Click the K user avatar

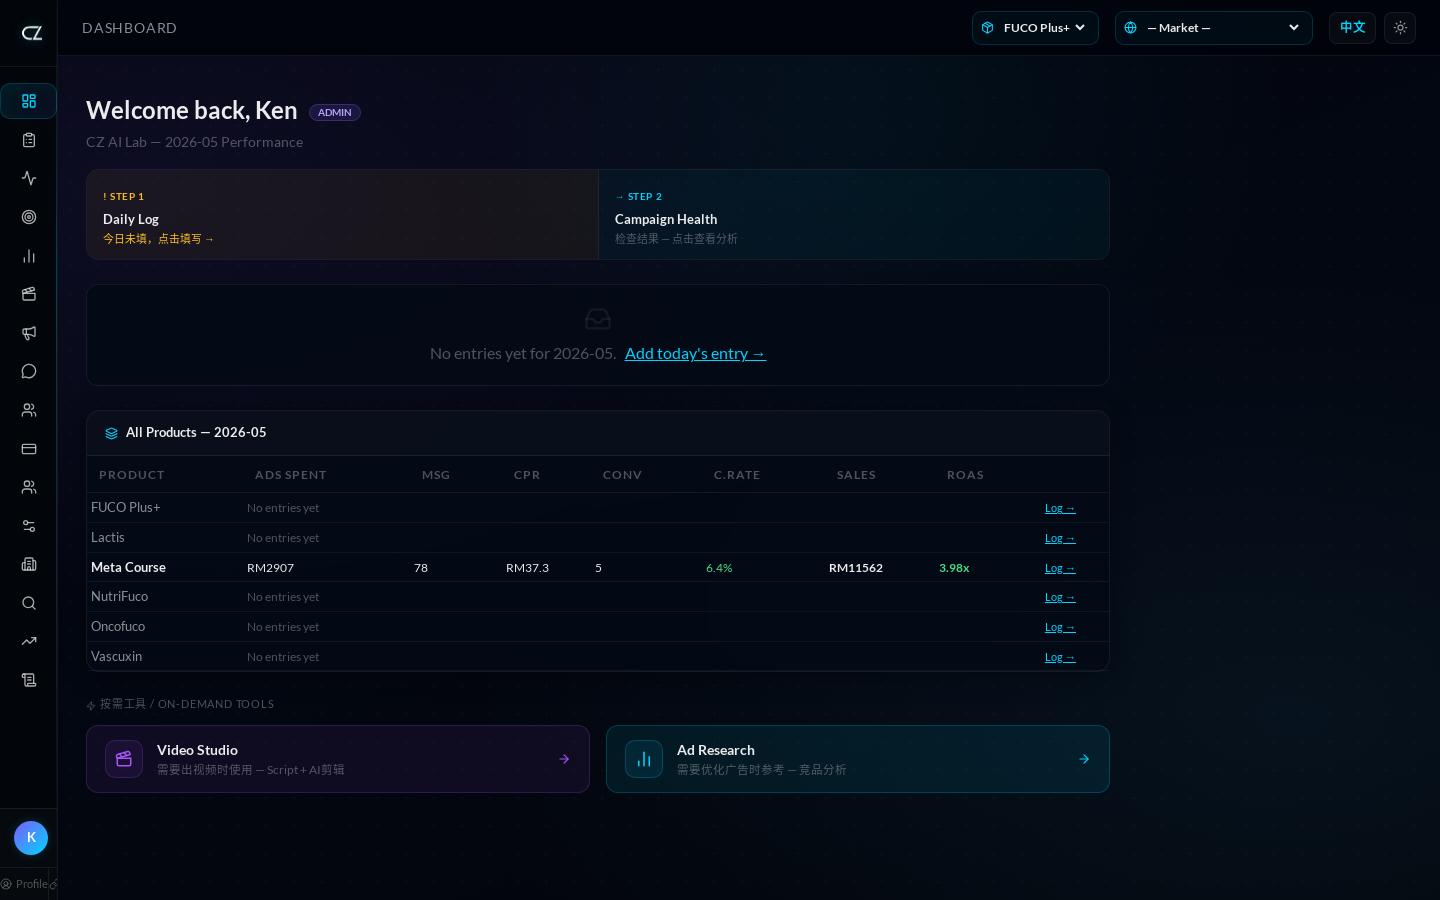pos(31,838)
